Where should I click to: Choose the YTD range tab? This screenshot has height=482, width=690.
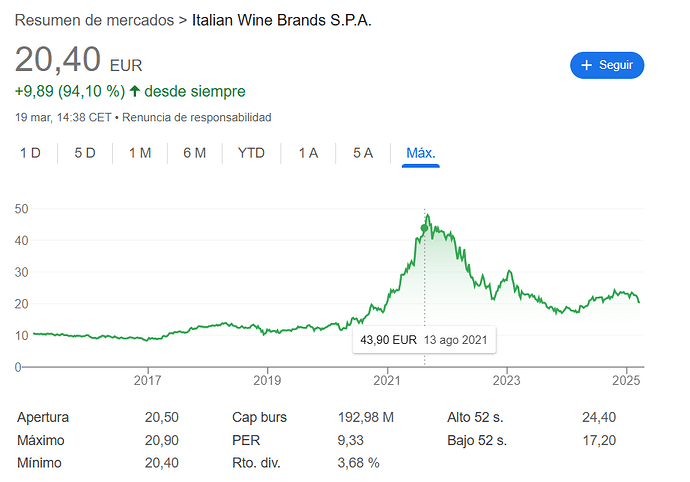coord(251,153)
